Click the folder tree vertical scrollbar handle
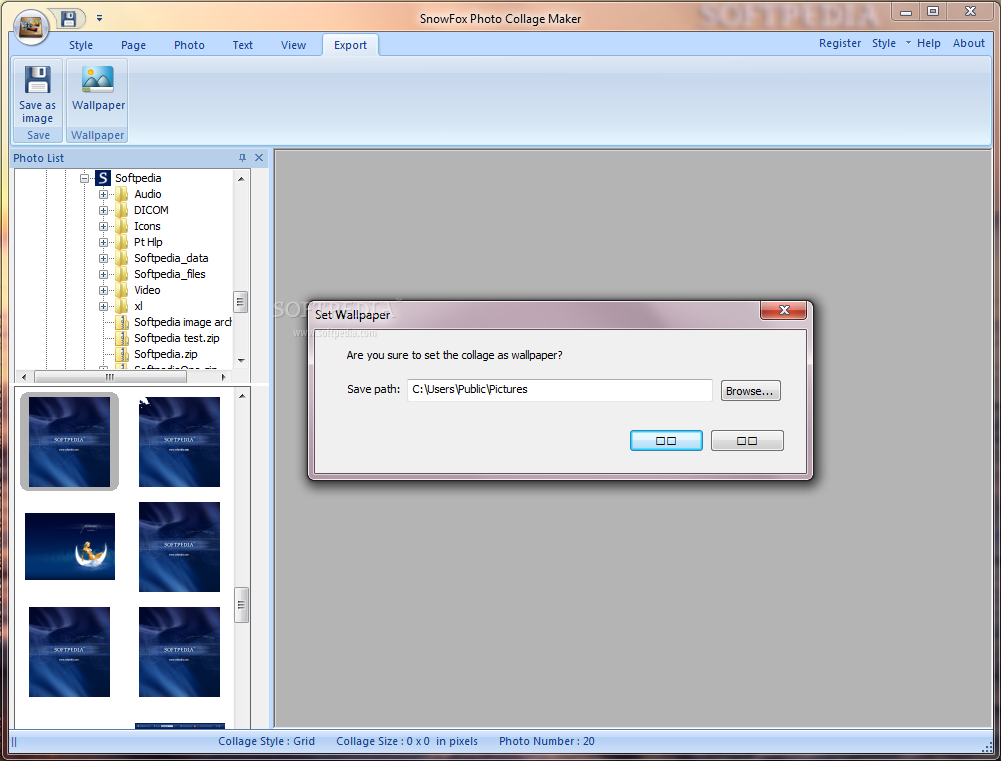 [x=241, y=302]
